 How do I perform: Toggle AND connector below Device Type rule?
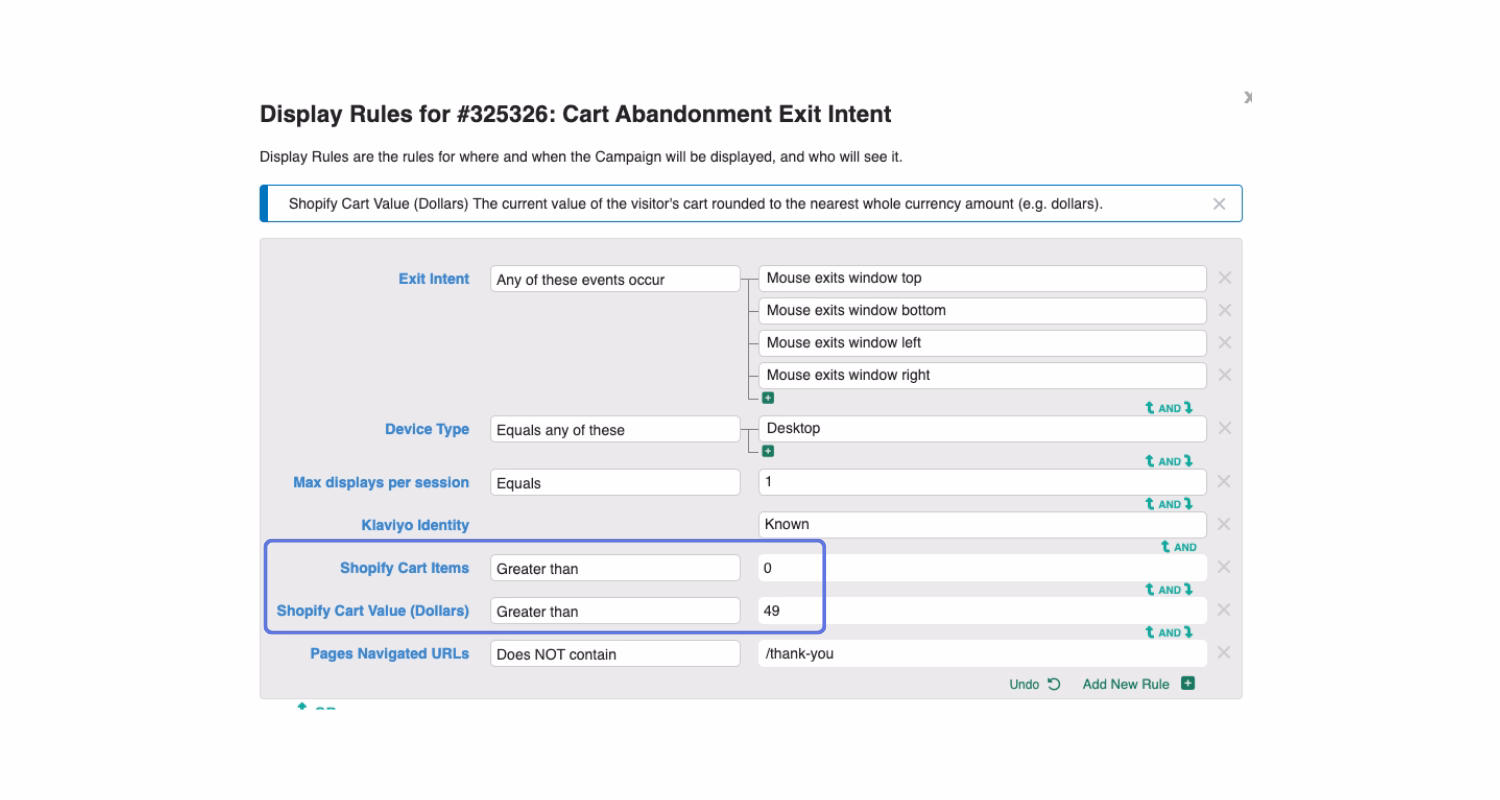1169,461
